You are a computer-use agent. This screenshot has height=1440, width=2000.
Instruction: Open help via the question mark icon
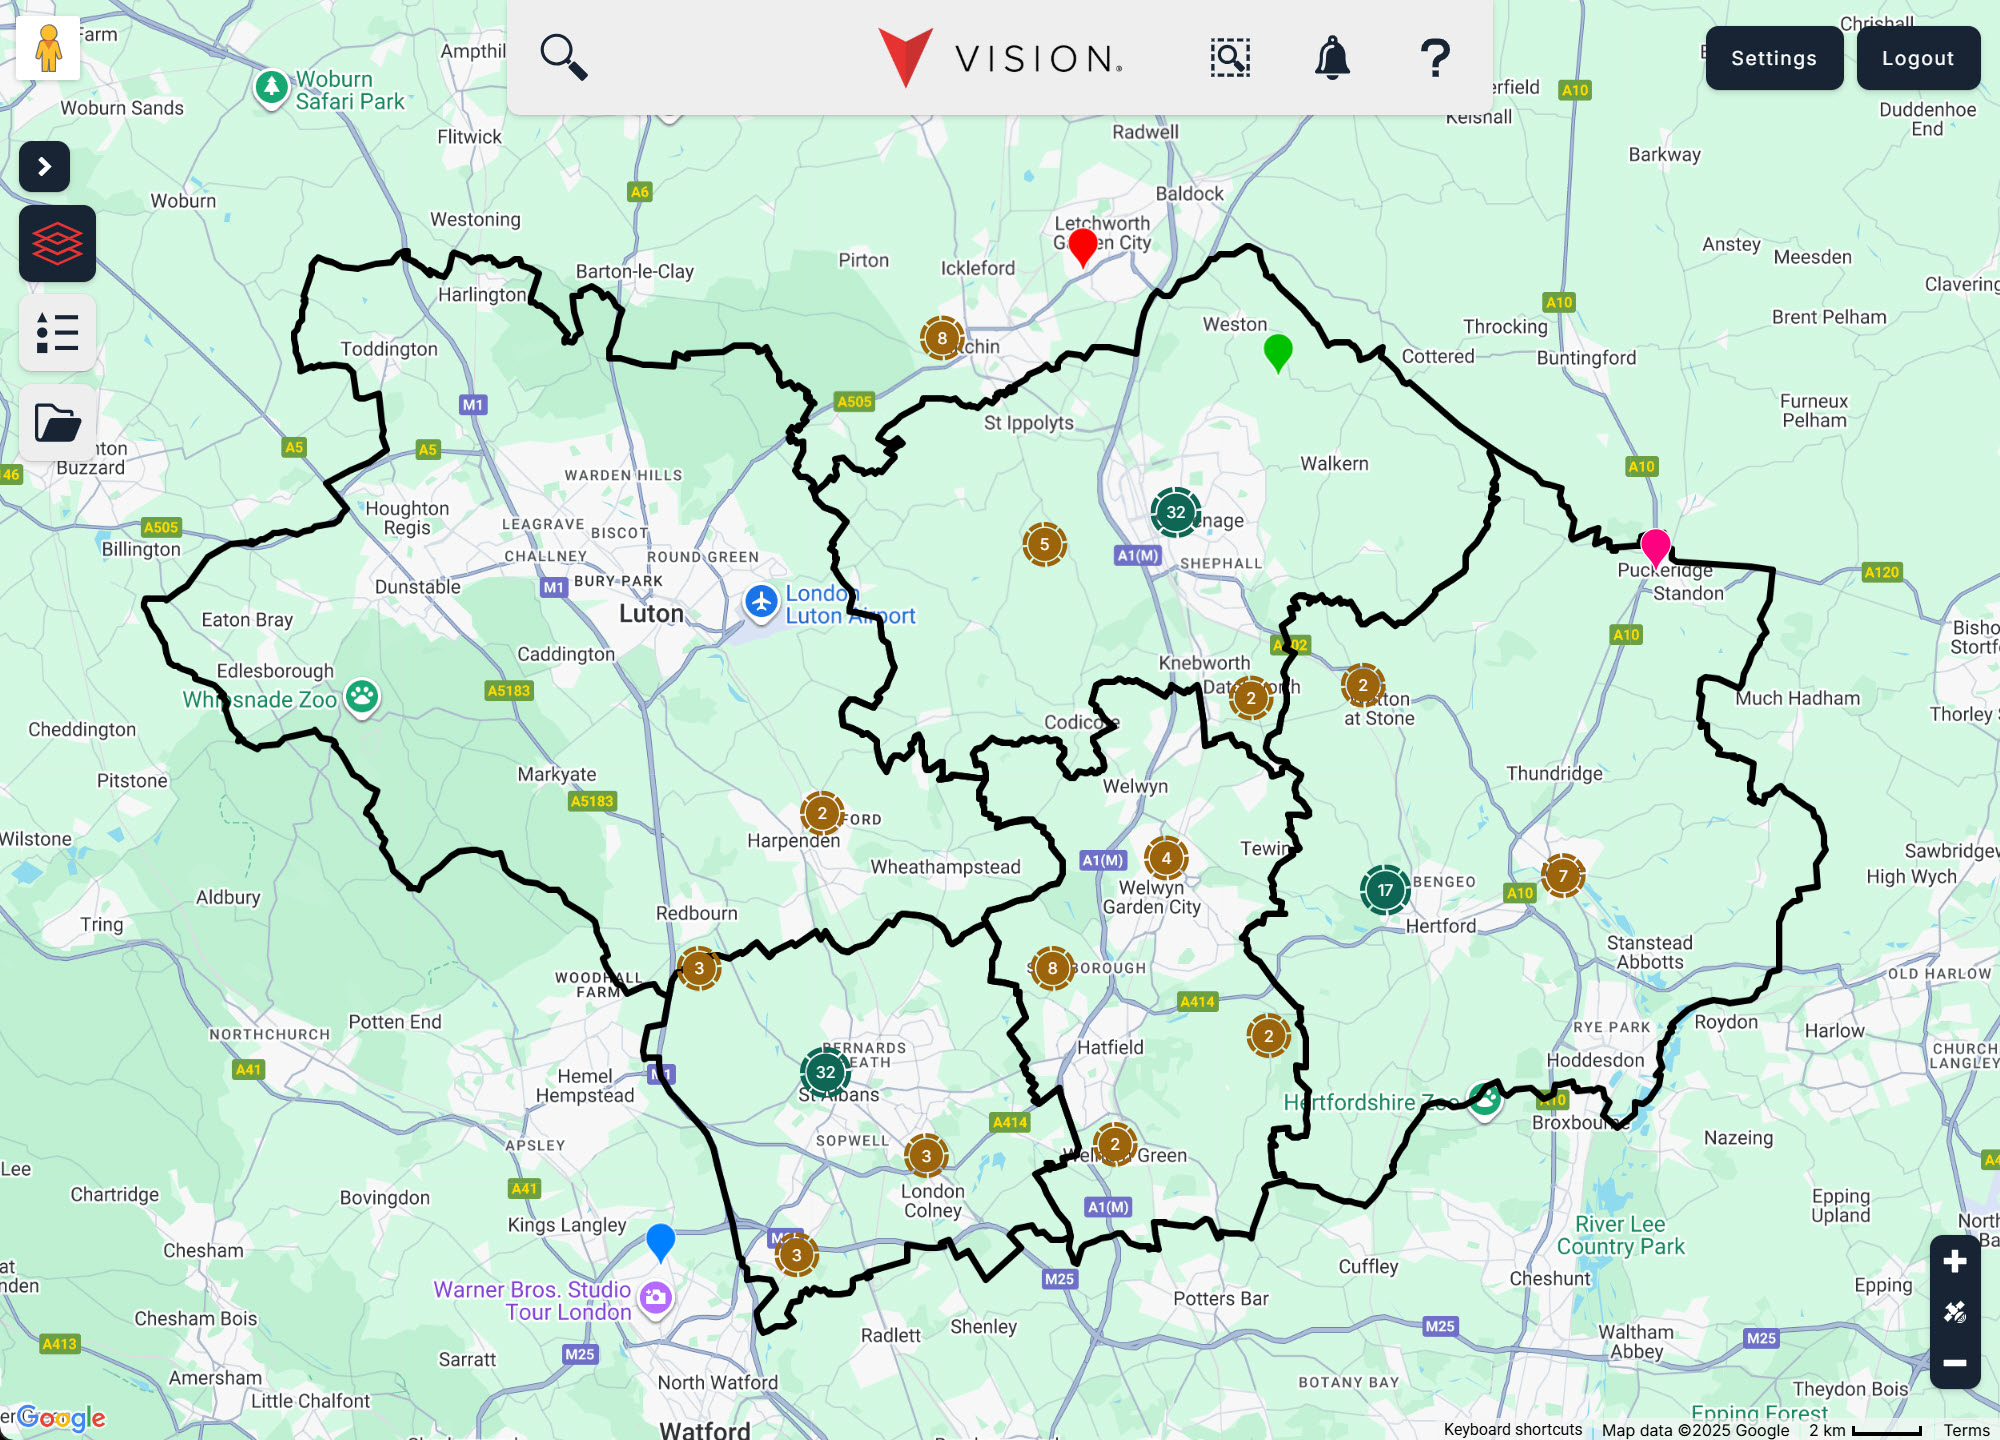1434,57
